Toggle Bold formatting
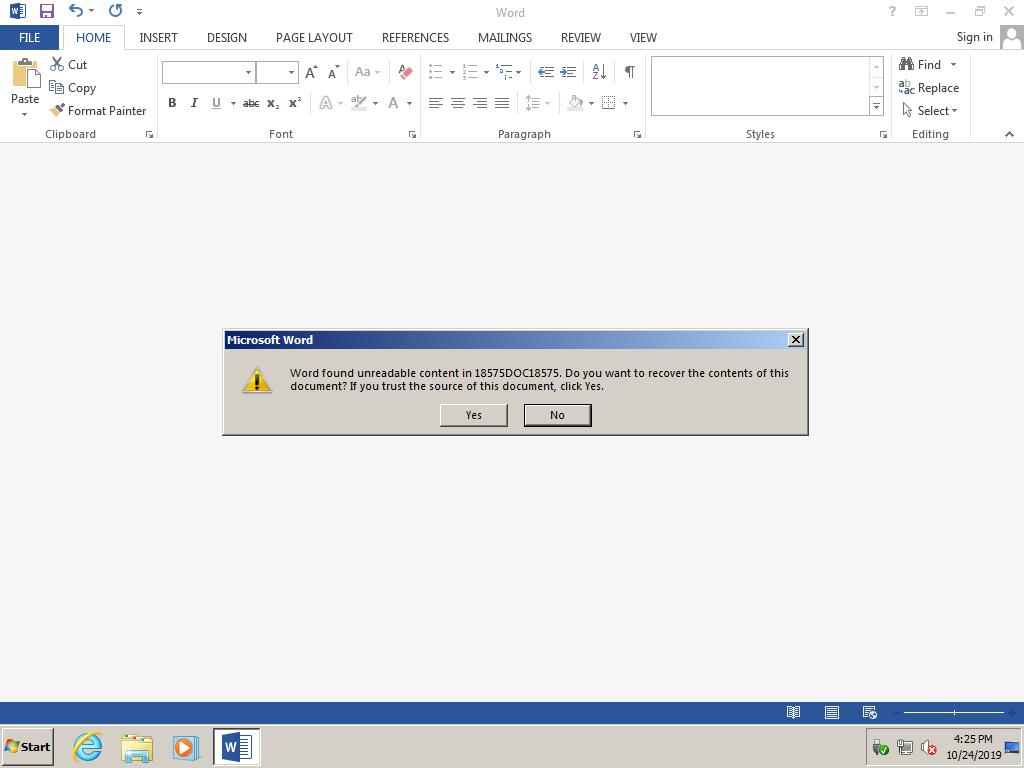The height and width of the screenshot is (768, 1024). pyautogui.click(x=172, y=103)
